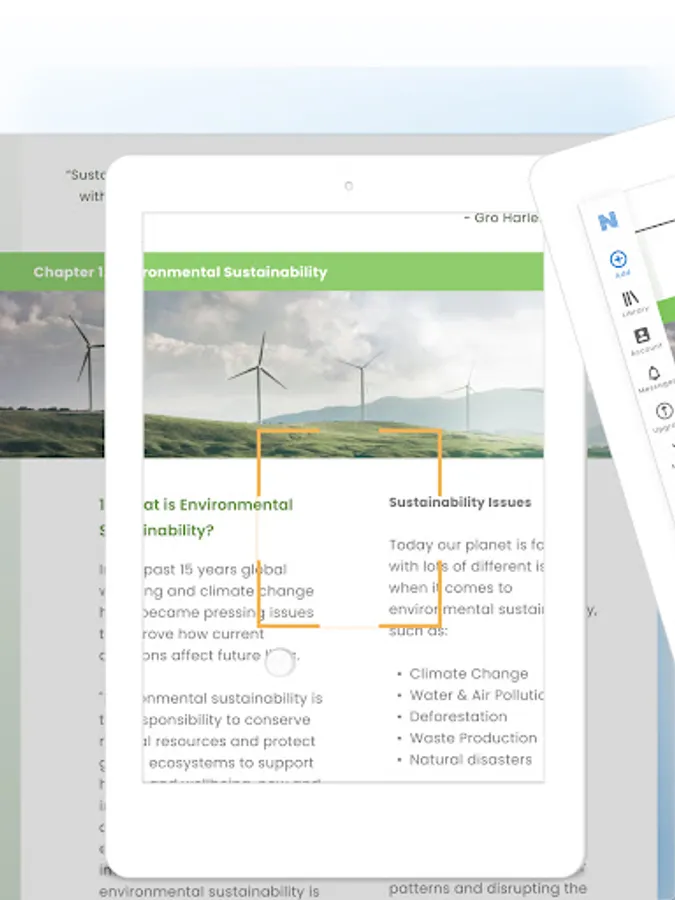Click the green Environmental Sustainability chapter banner

(x=343, y=271)
